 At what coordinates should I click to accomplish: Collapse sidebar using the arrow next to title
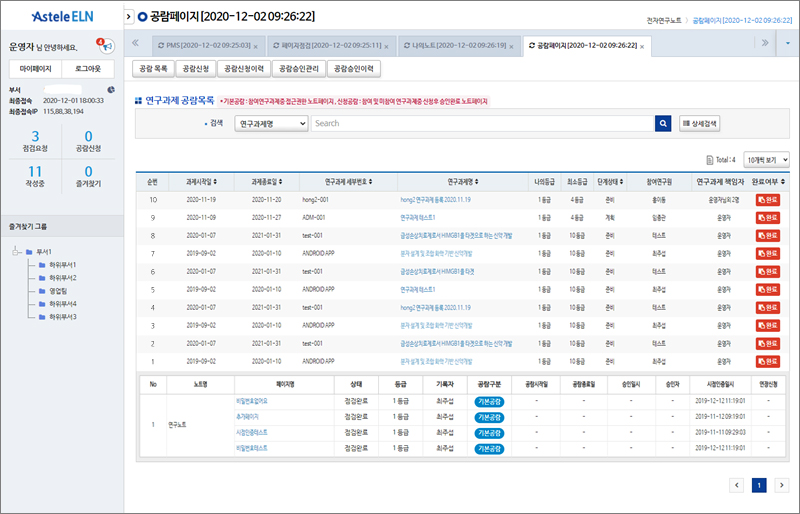pos(128,17)
